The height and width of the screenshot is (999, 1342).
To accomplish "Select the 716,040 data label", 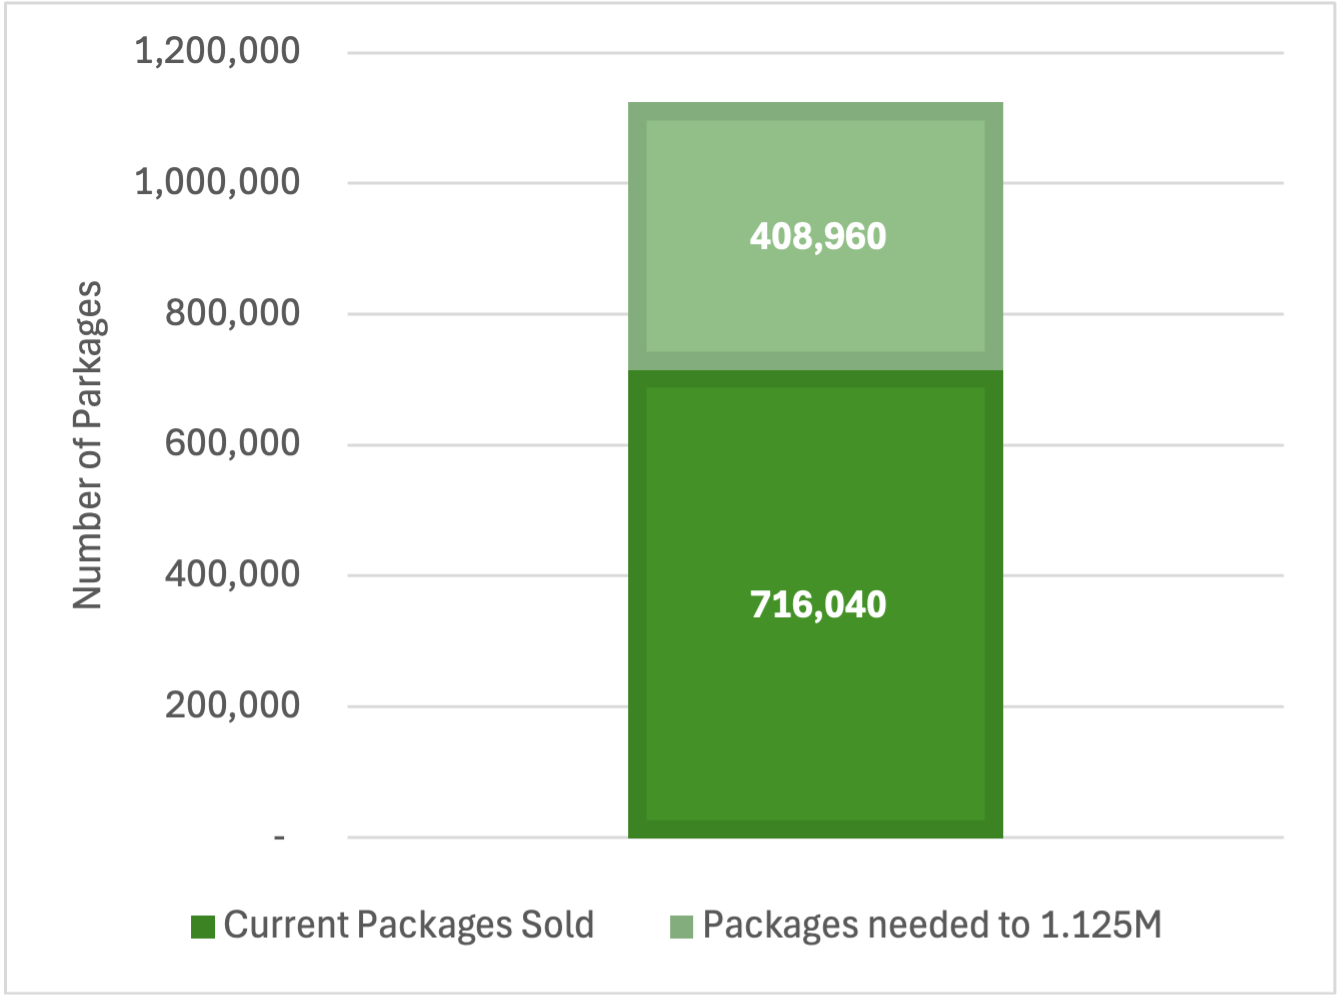I will tap(817, 605).
